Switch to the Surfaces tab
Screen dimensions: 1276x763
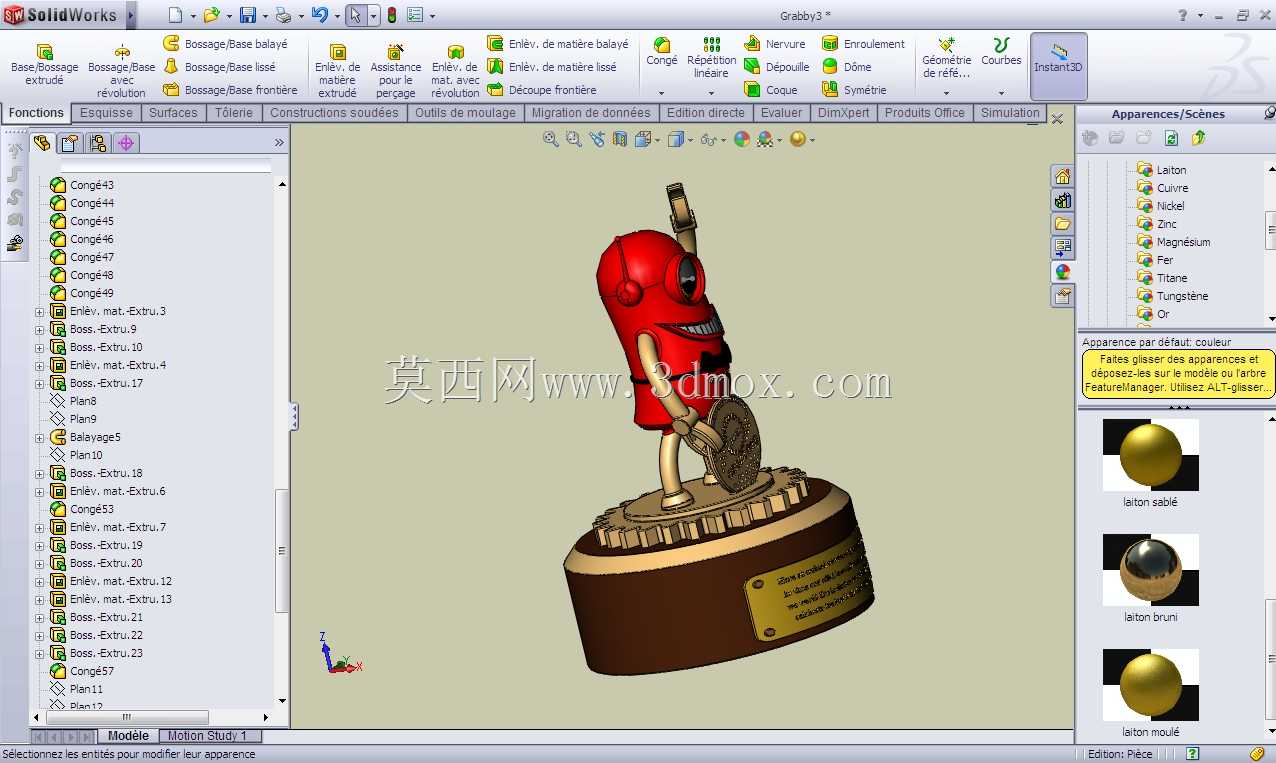point(173,113)
